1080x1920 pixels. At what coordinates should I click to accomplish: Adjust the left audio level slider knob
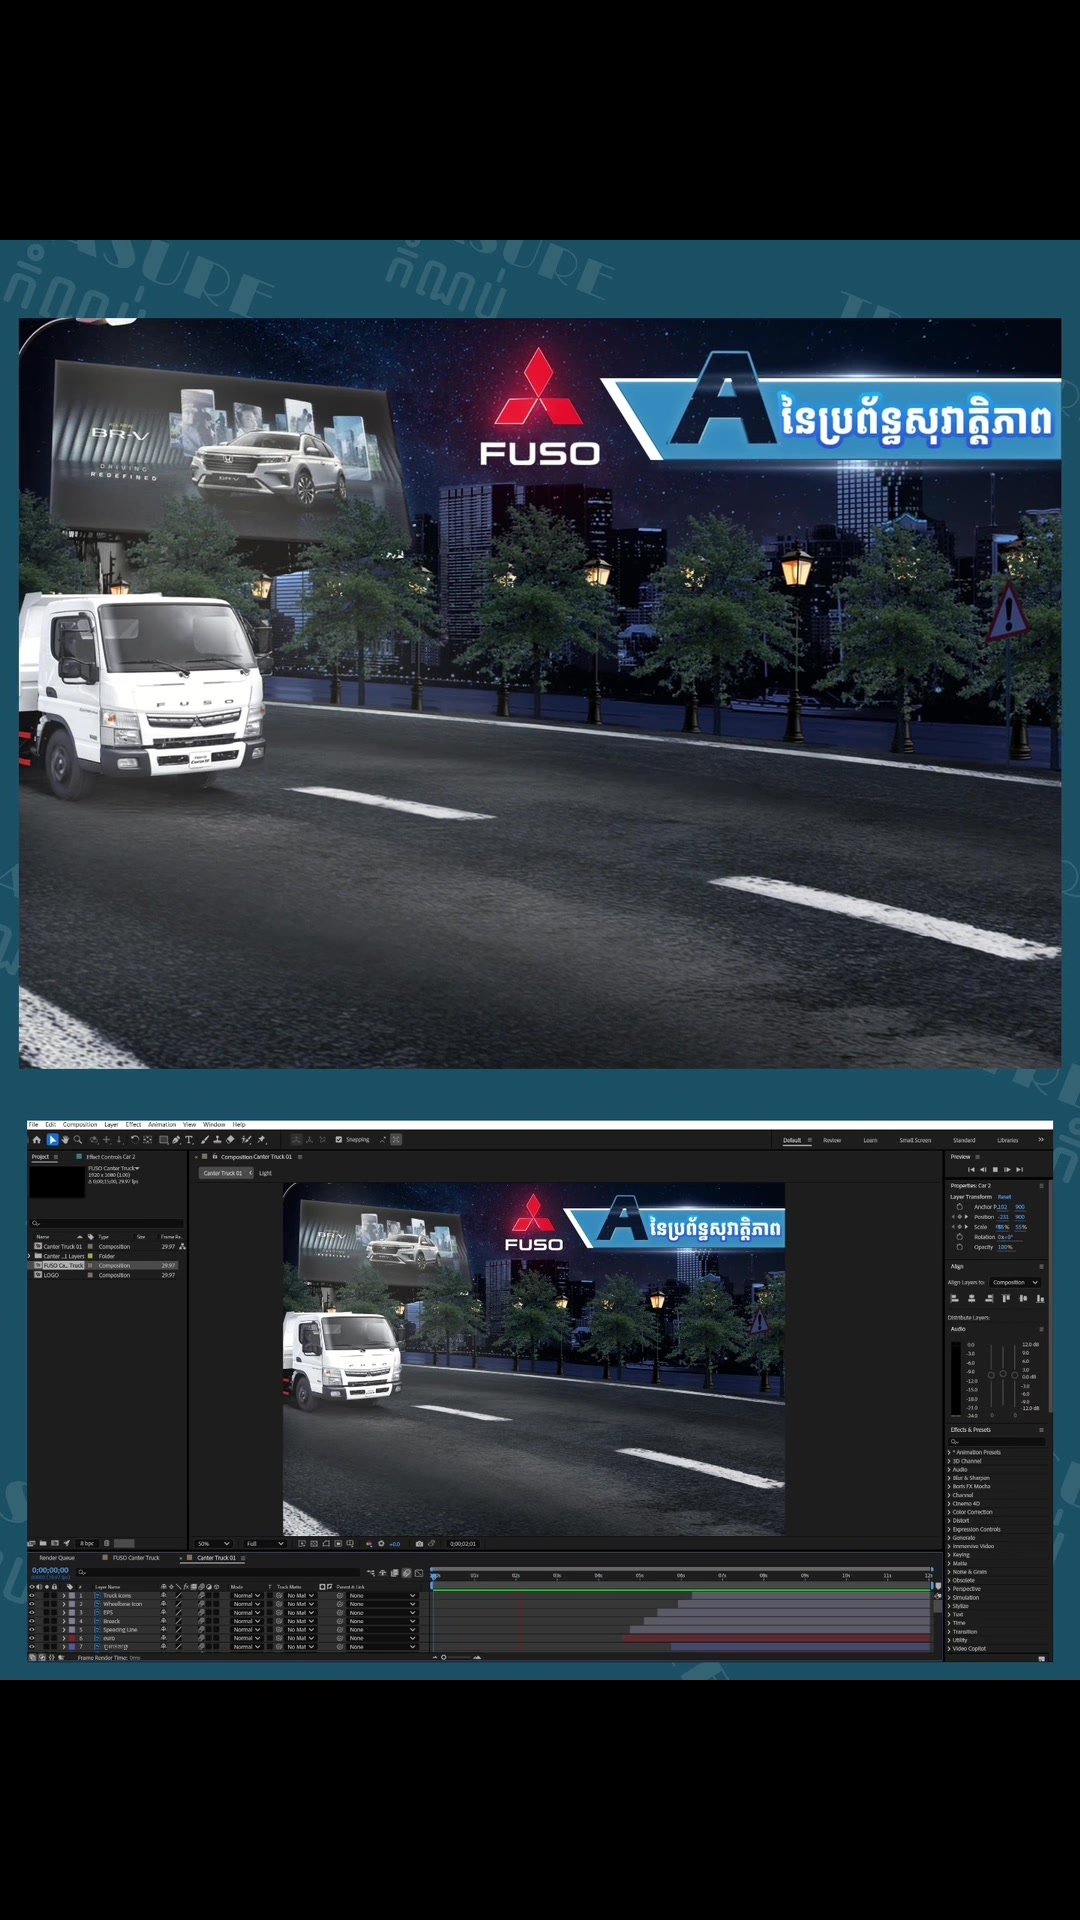click(x=991, y=1375)
